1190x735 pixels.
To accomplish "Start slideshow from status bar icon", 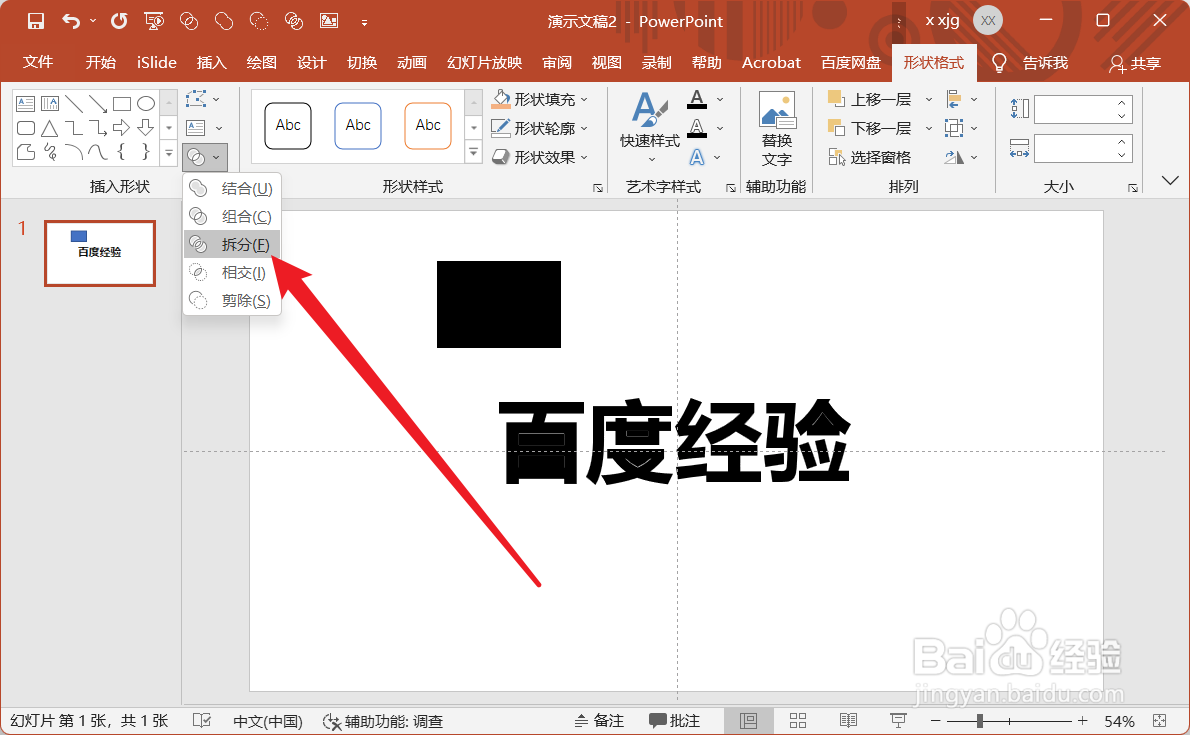I will 899,721.
